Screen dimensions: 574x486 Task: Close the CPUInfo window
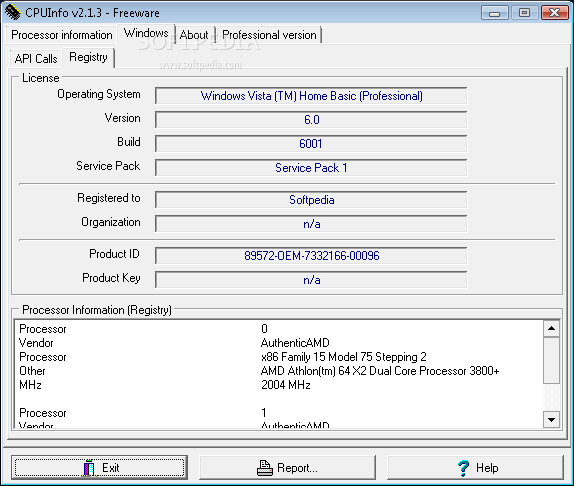pos(554,13)
